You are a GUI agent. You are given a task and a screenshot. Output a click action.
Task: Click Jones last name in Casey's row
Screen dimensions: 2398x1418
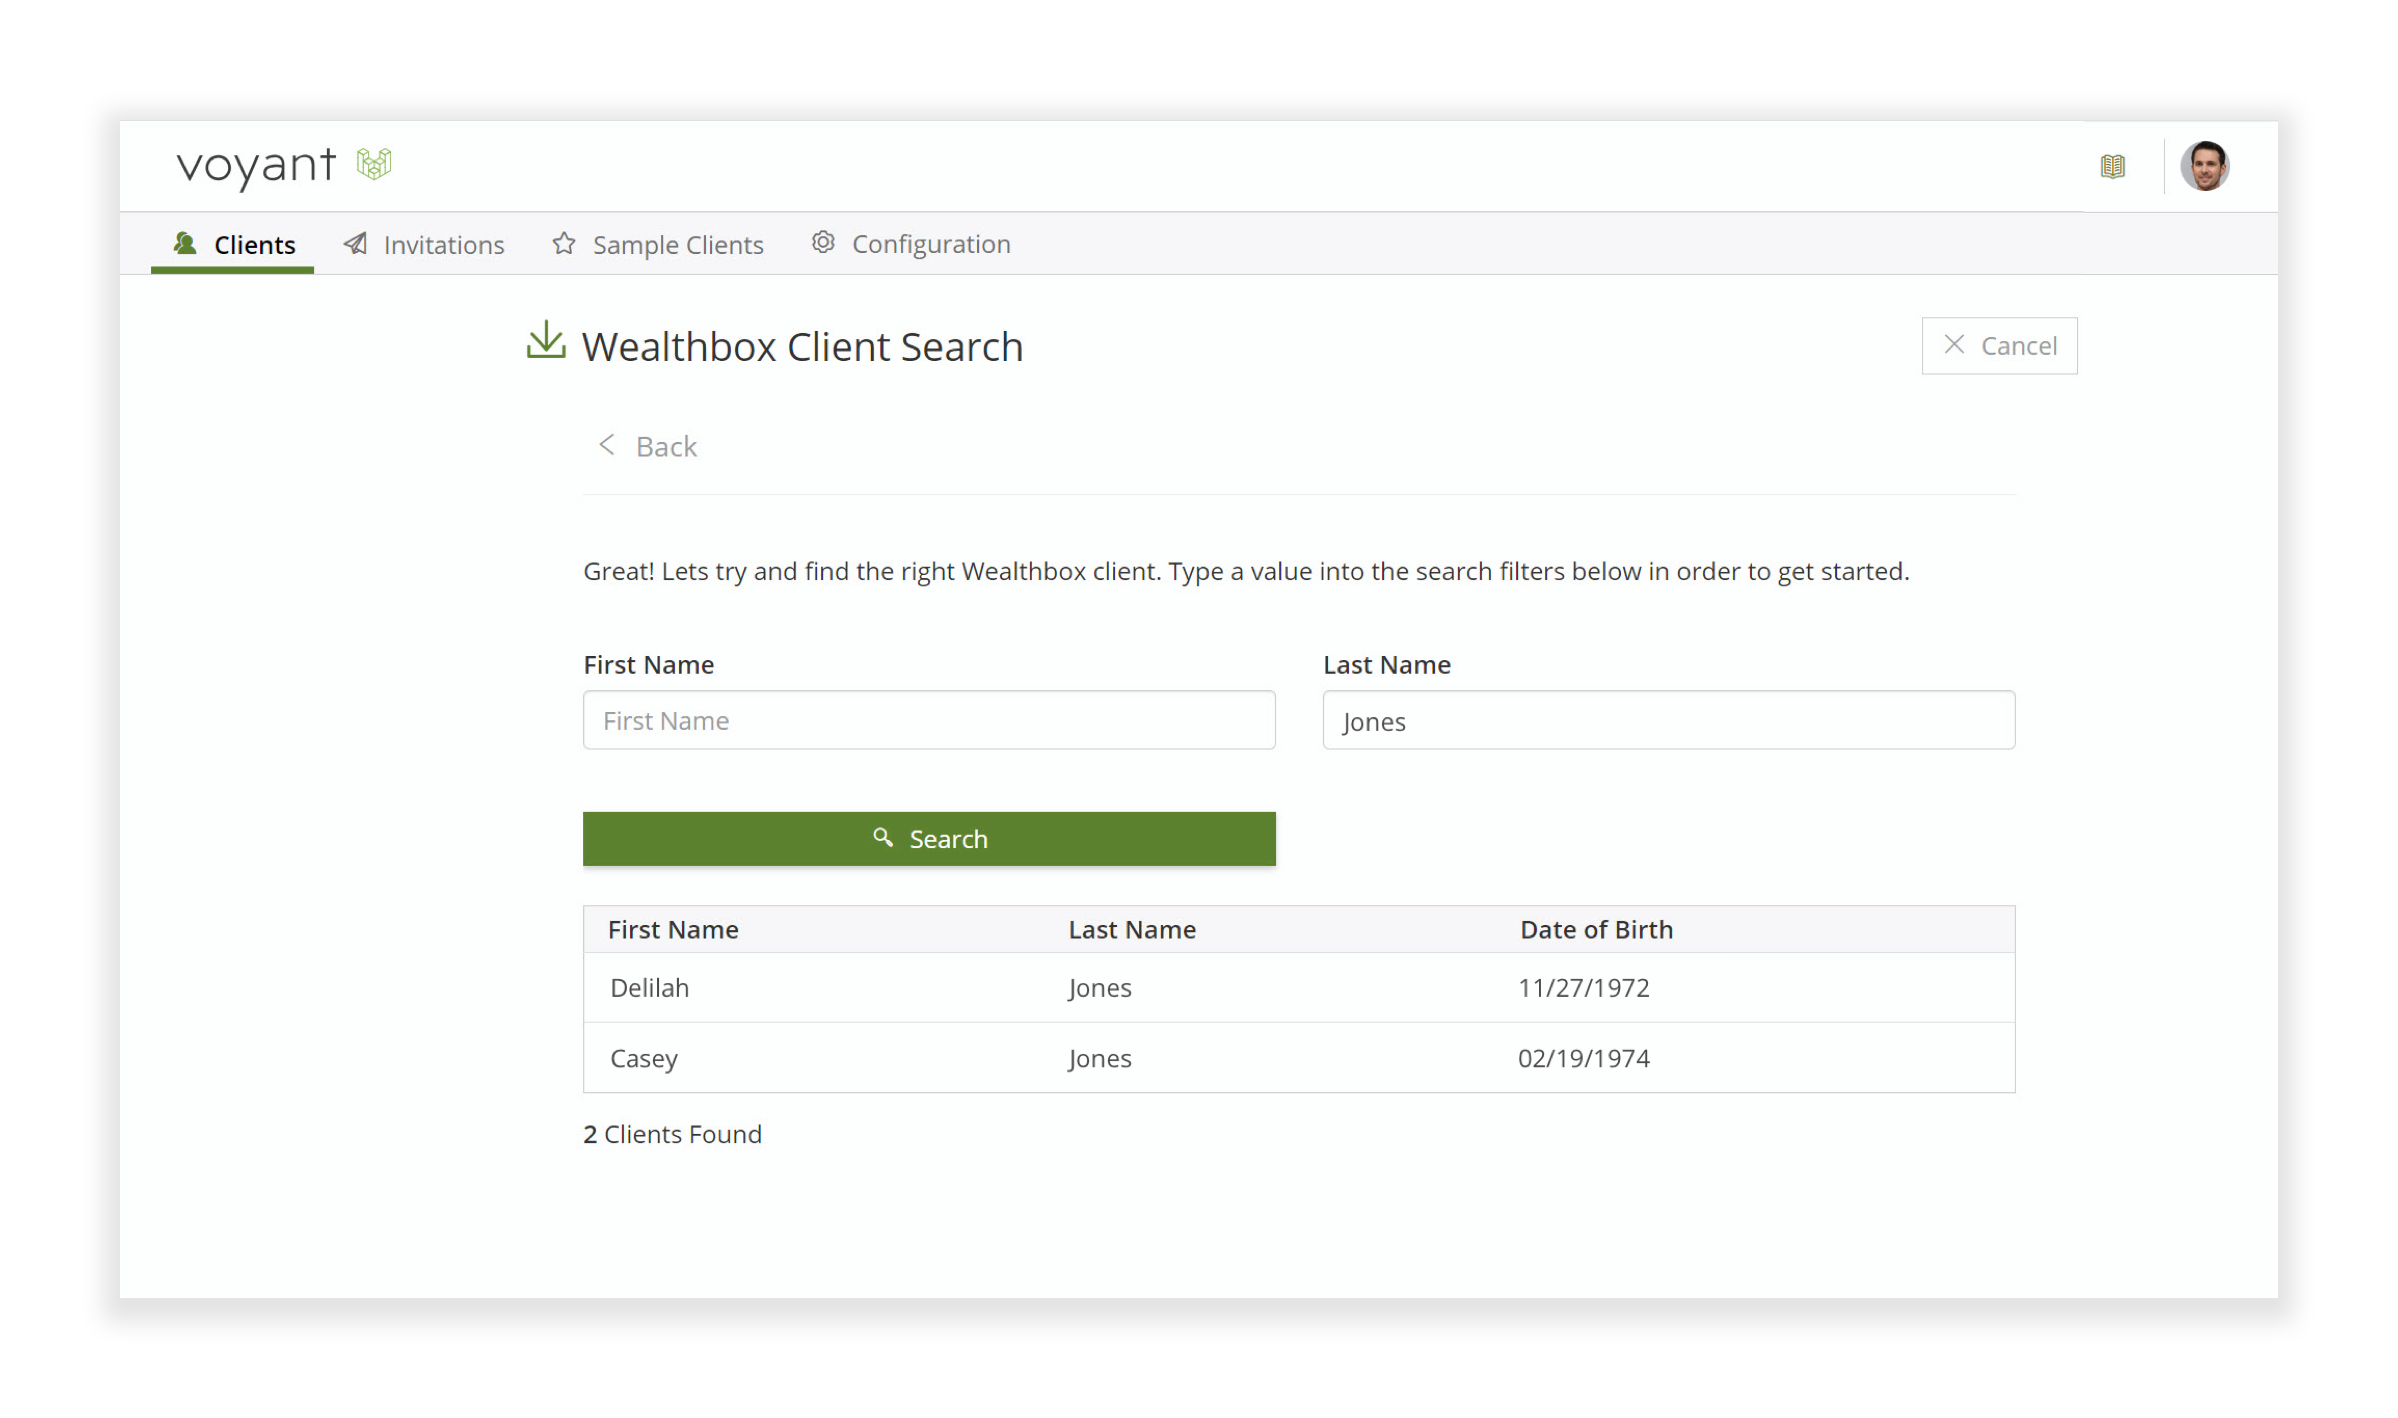1099,1058
